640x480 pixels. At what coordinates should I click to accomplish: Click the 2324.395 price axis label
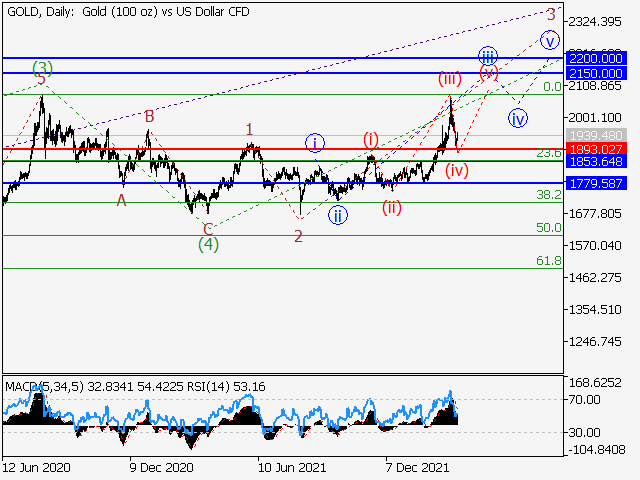coord(595,22)
